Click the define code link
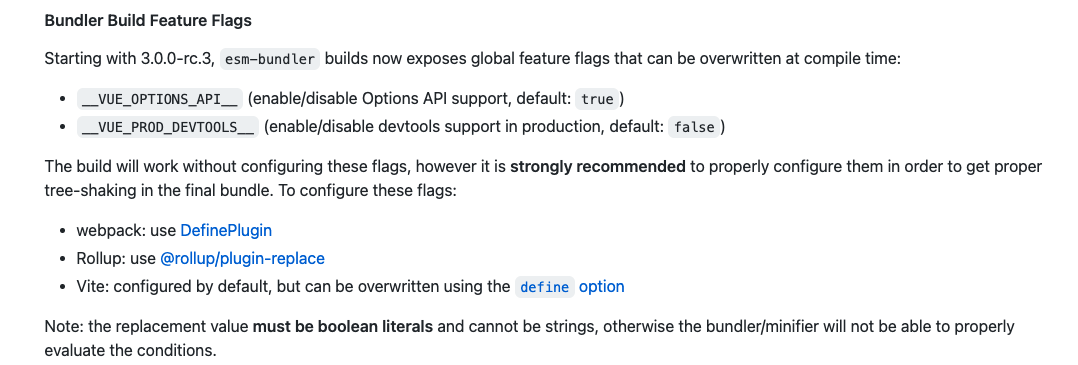 pos(544,287)
